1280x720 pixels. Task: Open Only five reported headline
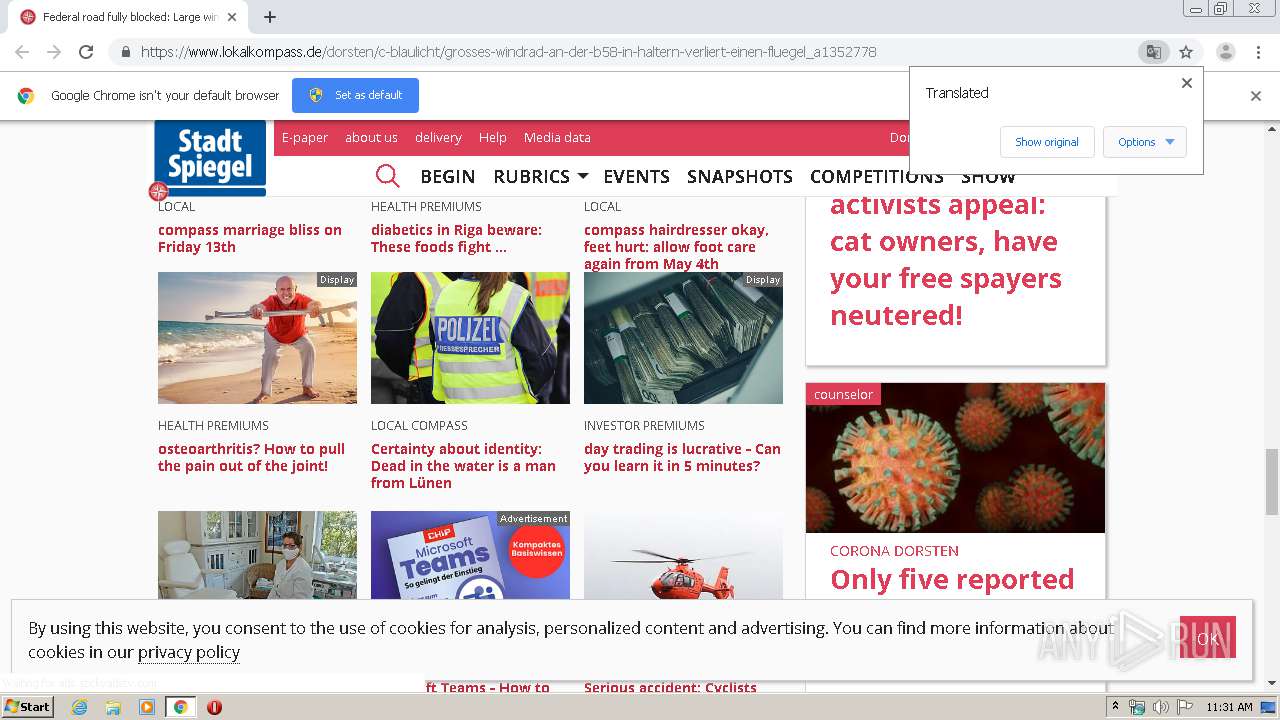(x=952, y=580)
